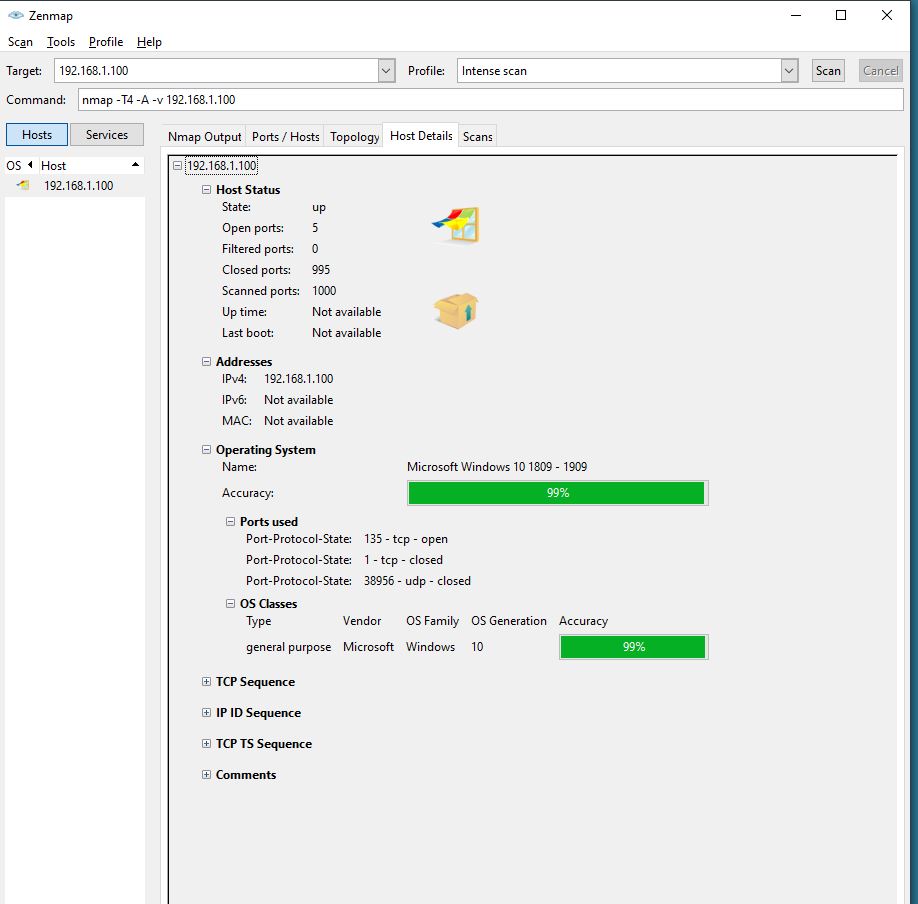Click the OS Classes accuracy 99% bar
The width and height of the screenshot is (918, 904).
point(633,647)
